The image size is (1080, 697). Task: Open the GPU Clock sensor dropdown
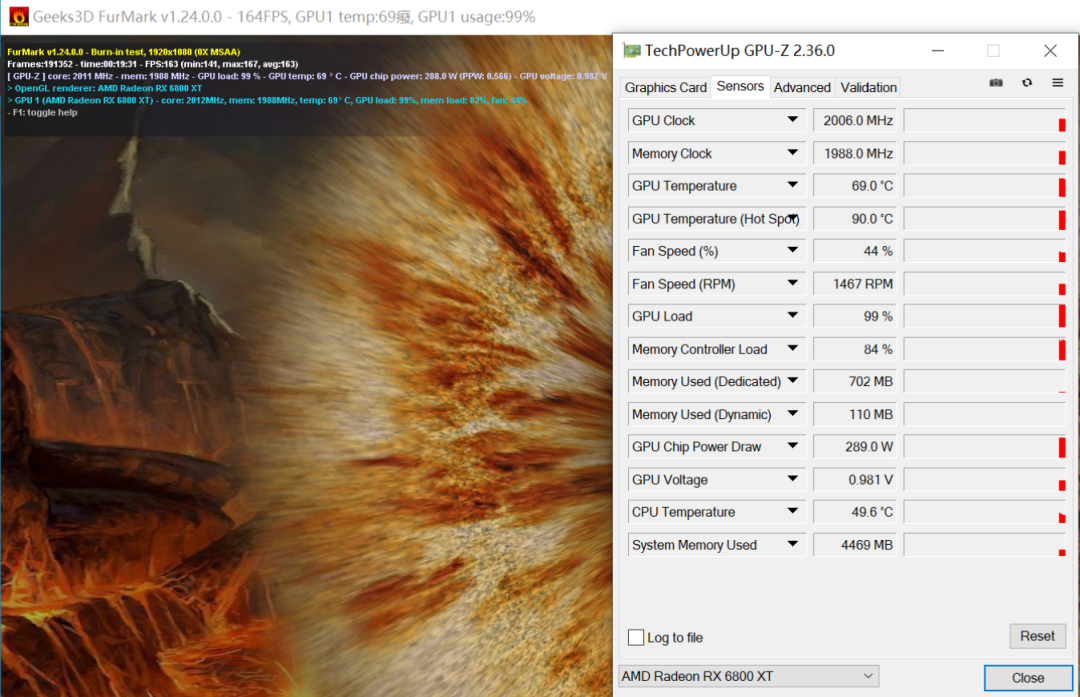[793, 120]
